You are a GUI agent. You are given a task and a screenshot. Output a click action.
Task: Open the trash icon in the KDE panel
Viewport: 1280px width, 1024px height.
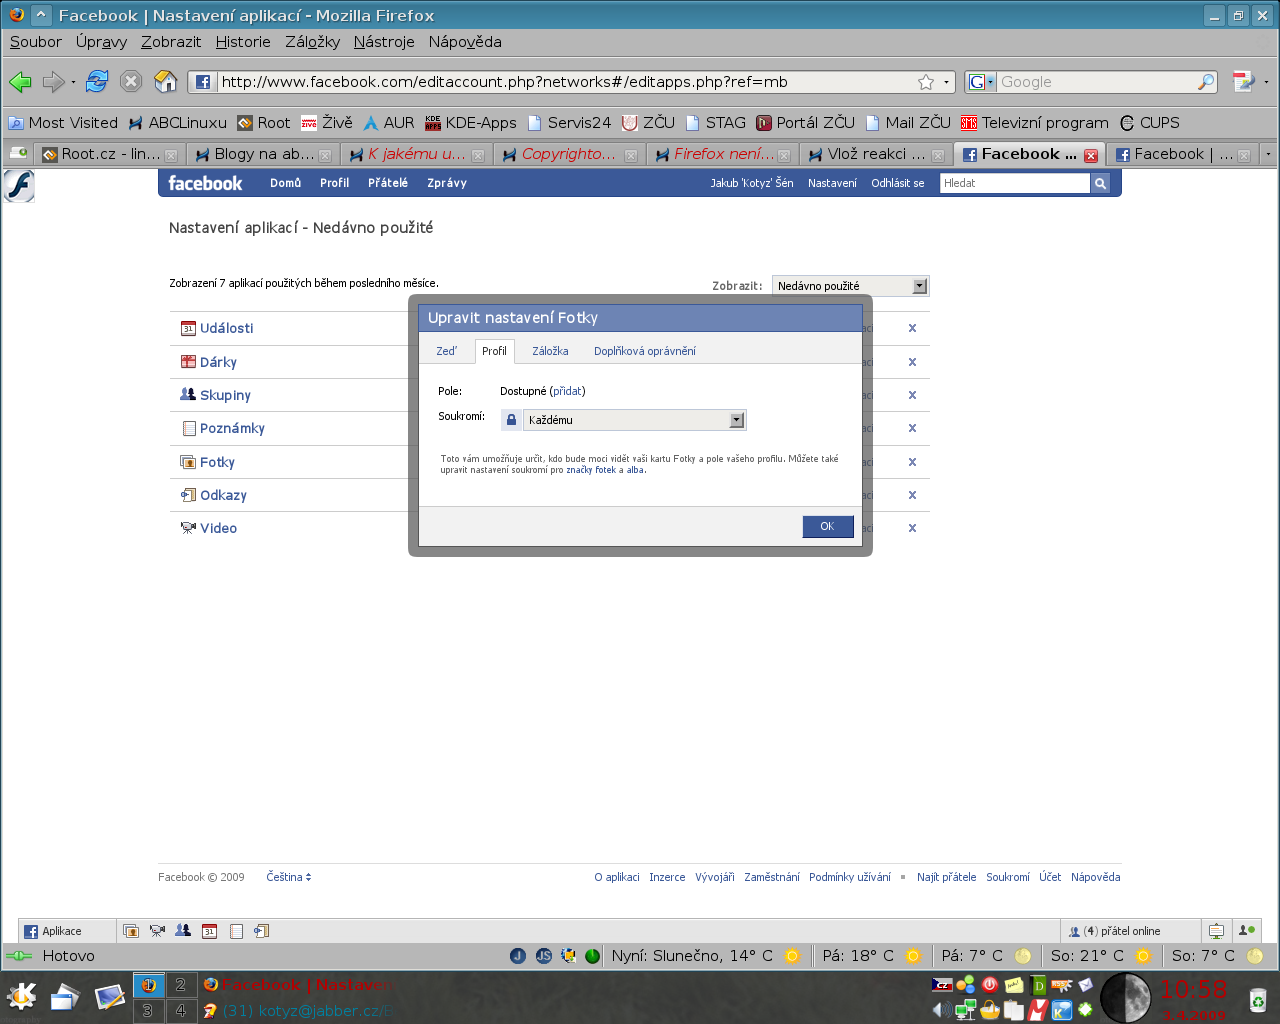(x=1257, y=999)
